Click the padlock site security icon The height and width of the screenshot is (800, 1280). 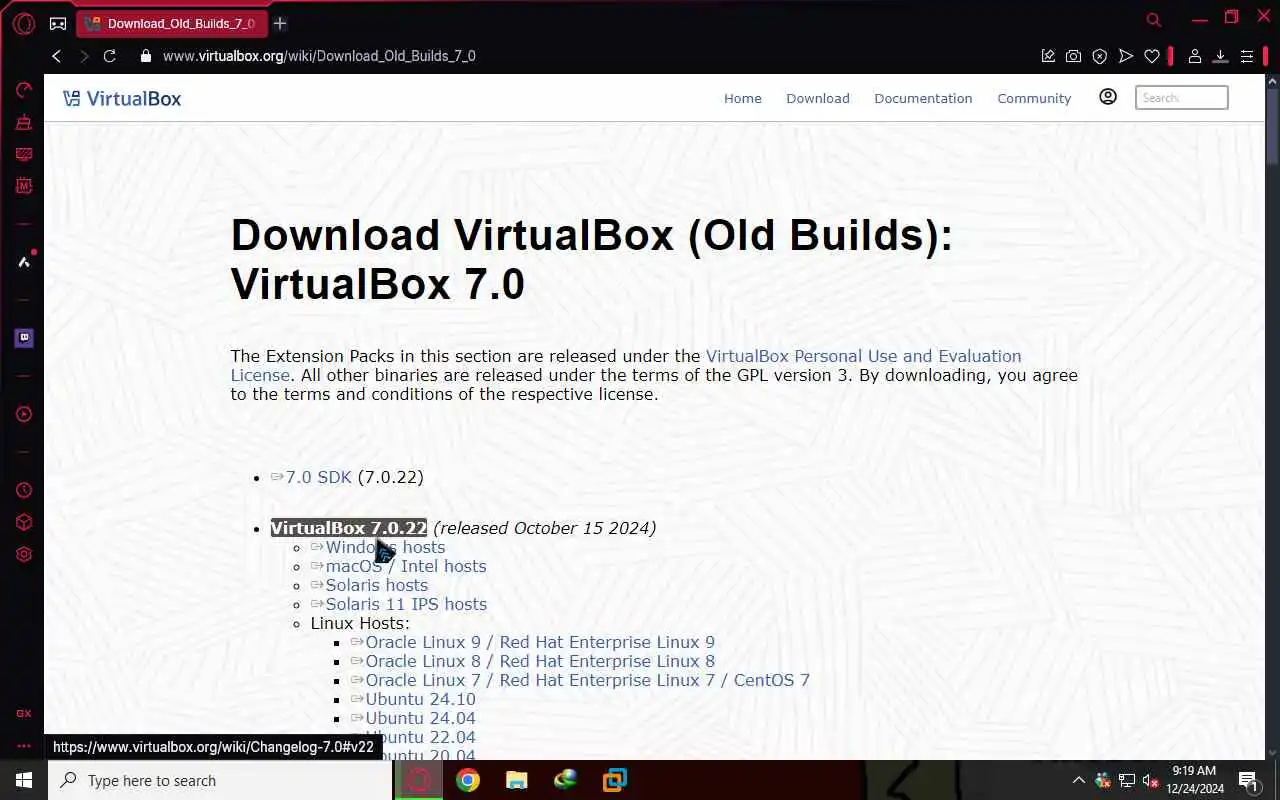point(146,56)
